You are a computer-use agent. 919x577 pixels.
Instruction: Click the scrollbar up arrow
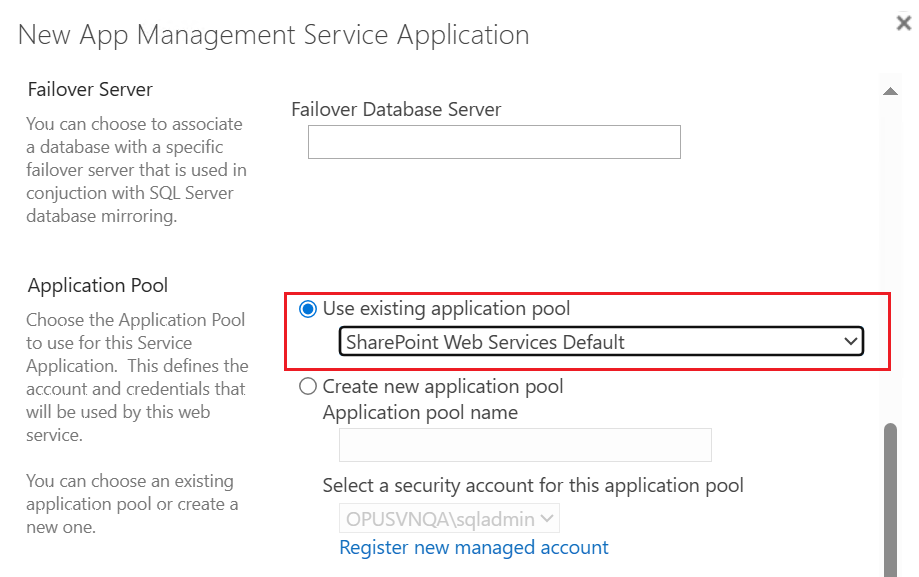tap(890, 89)
